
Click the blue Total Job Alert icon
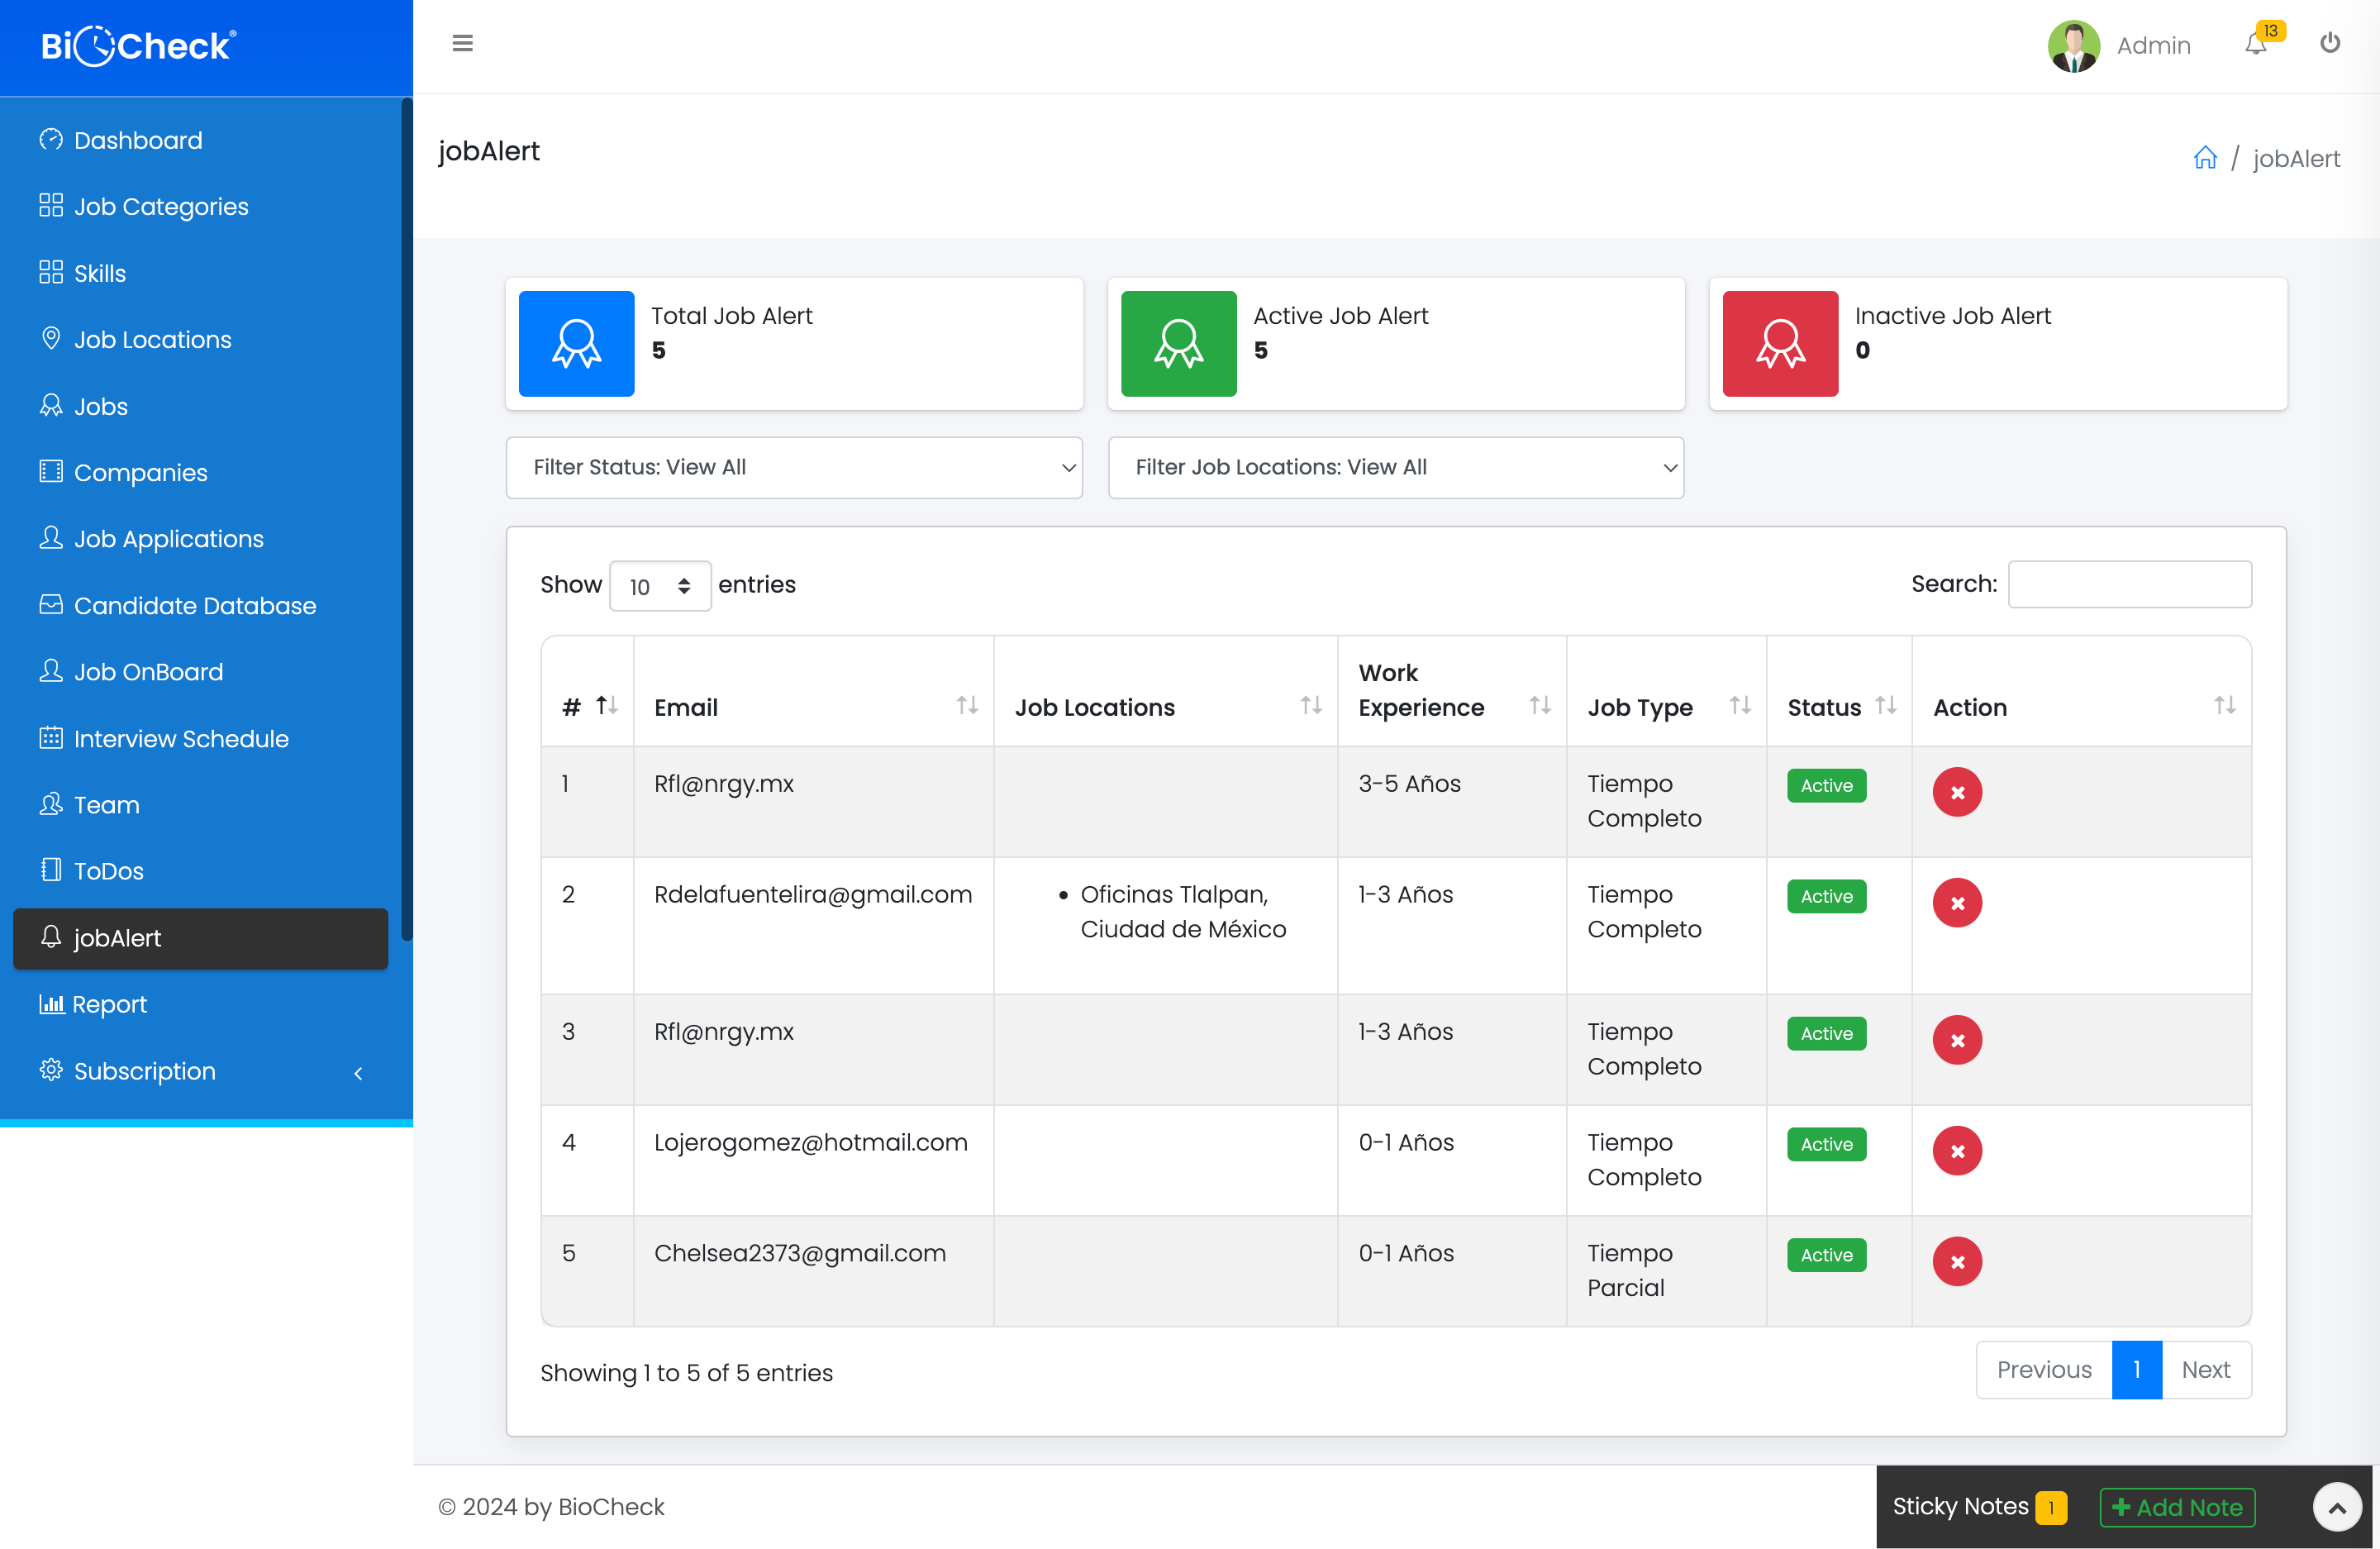coord(576,343)
